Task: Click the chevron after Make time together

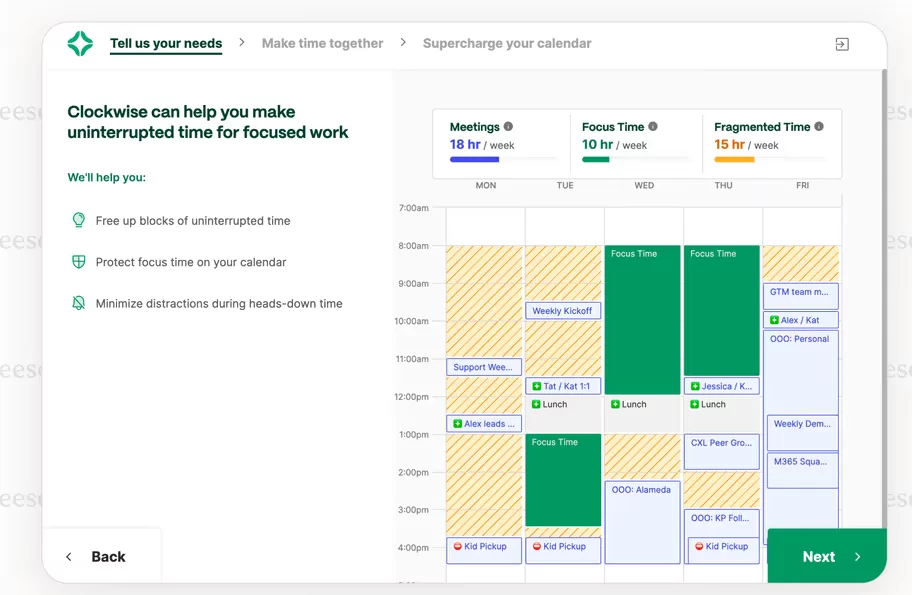Action: click(403, 42)
